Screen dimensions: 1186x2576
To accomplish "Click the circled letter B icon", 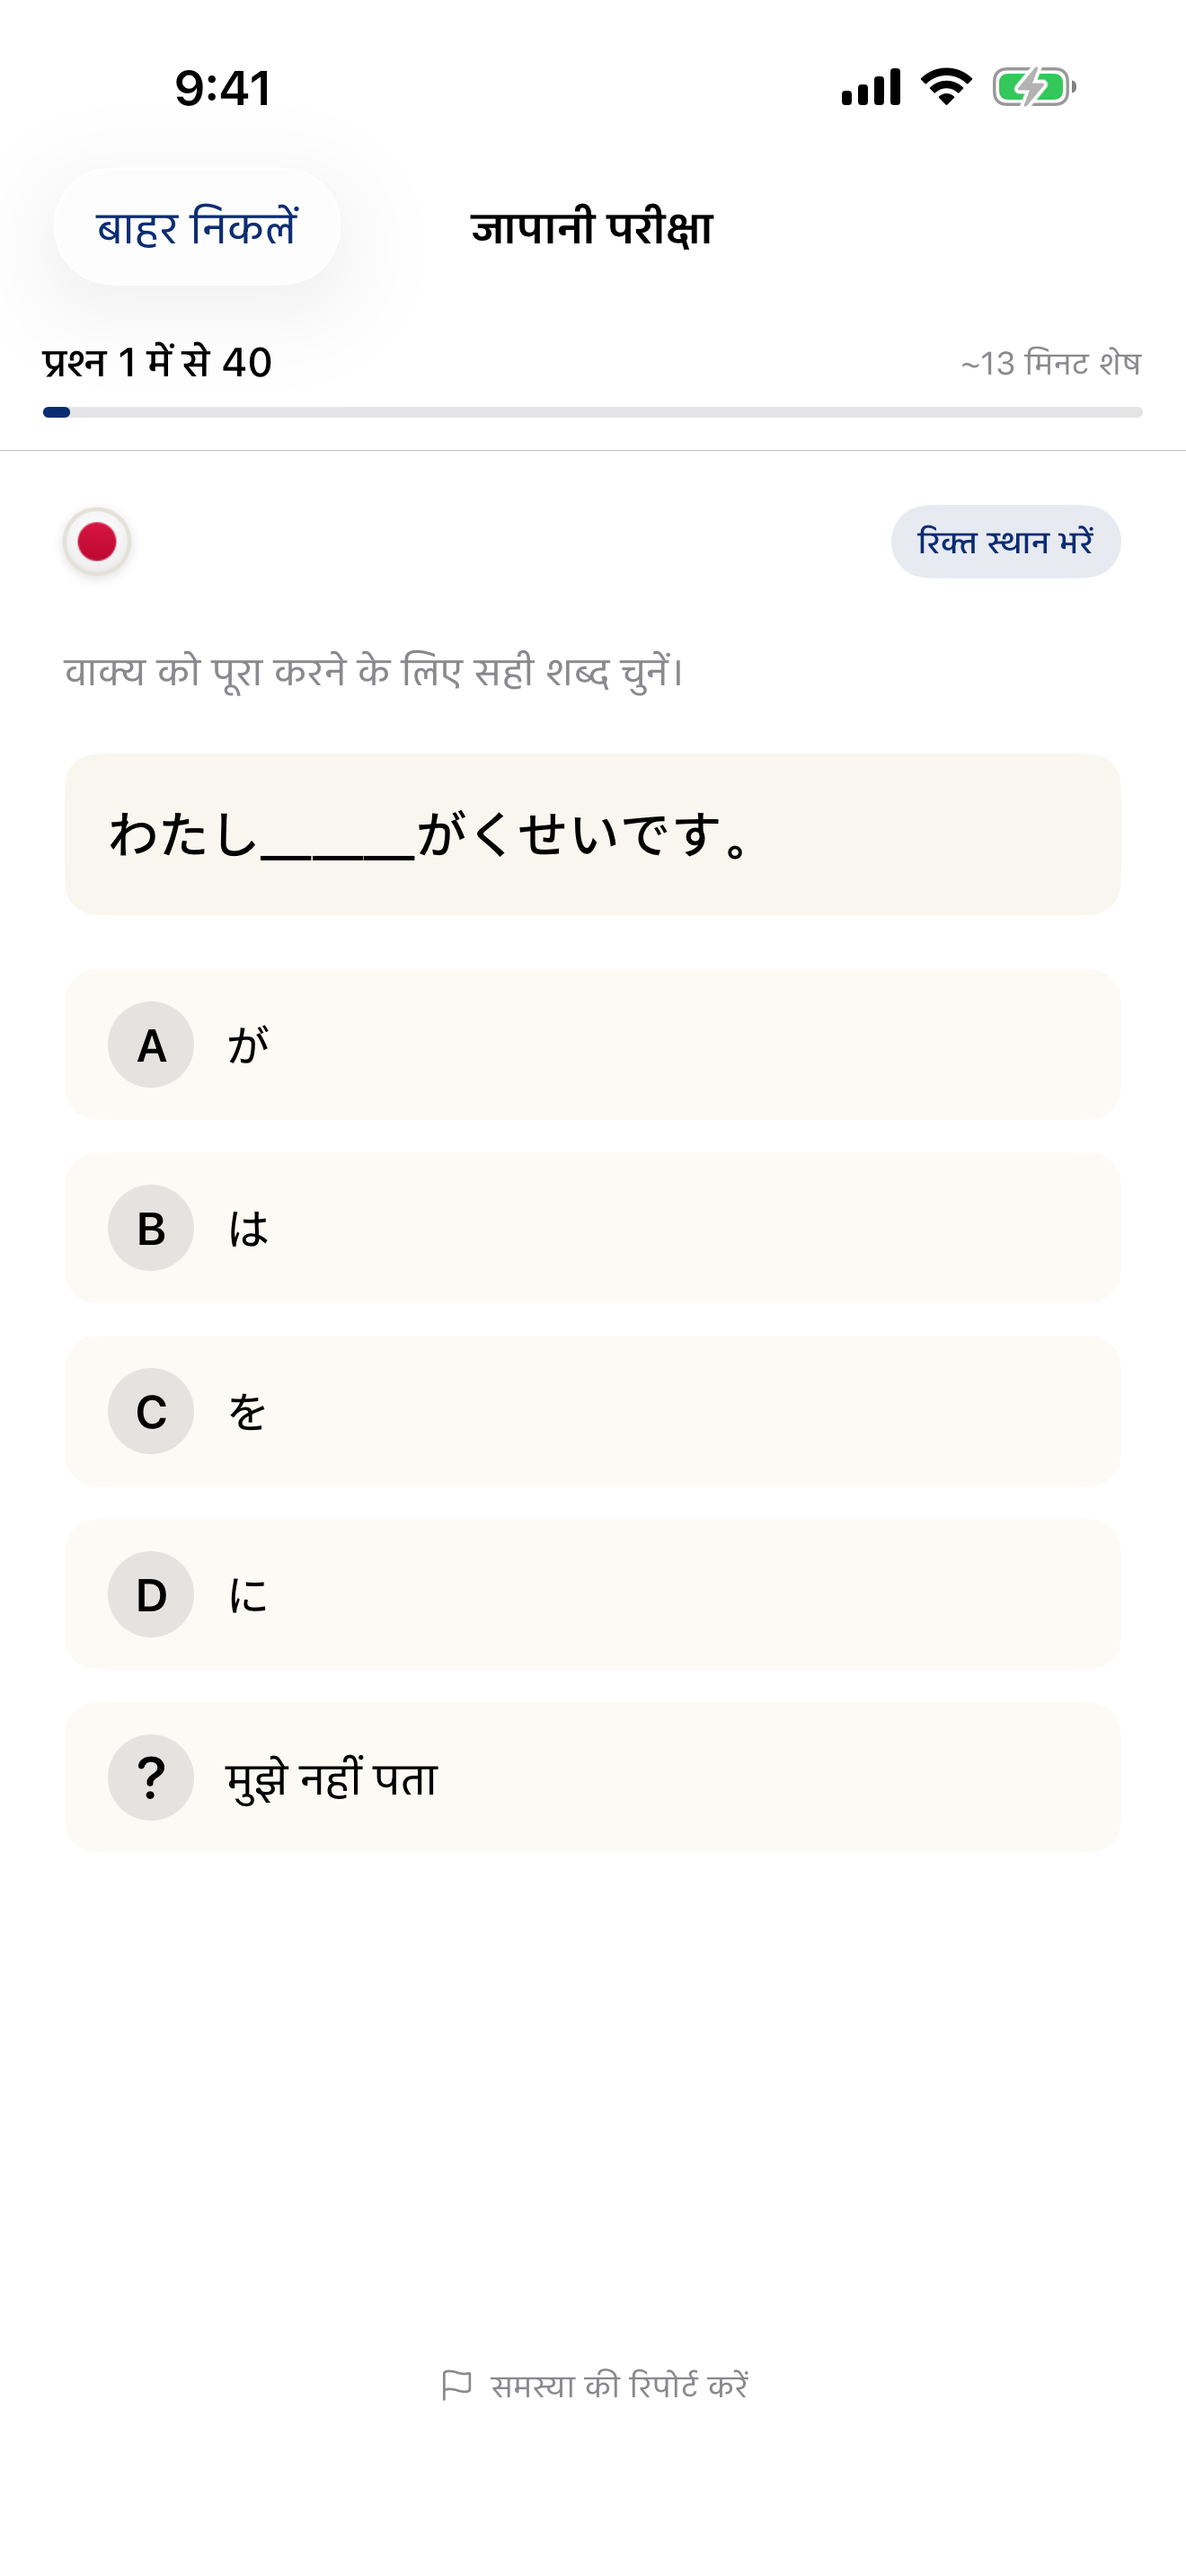I will (x=150, y=1229).
